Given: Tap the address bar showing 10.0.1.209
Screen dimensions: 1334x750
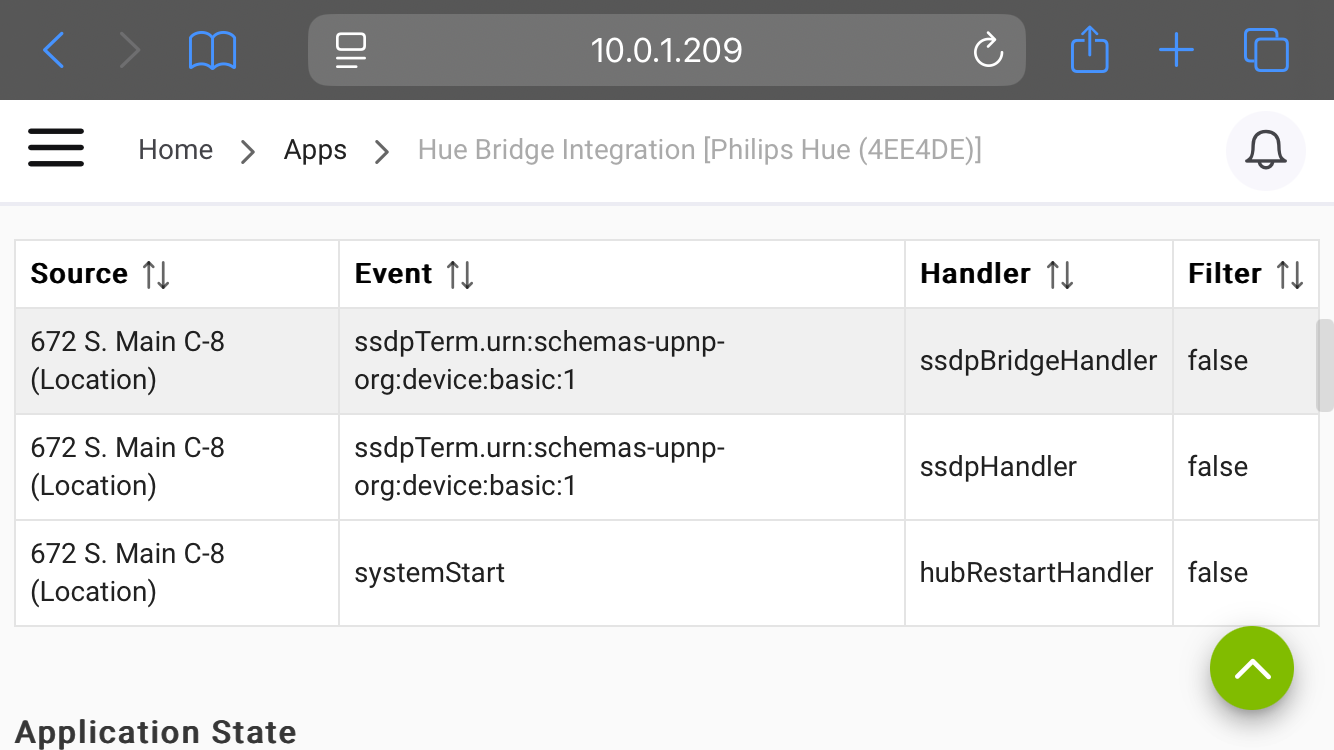Looking at the screenshot, I should click(x=667, y=50).
